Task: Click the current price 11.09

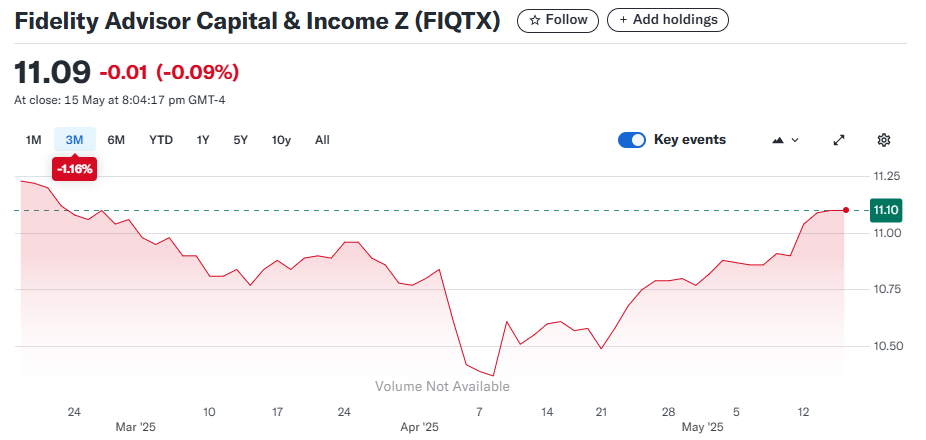Action: 53,72
